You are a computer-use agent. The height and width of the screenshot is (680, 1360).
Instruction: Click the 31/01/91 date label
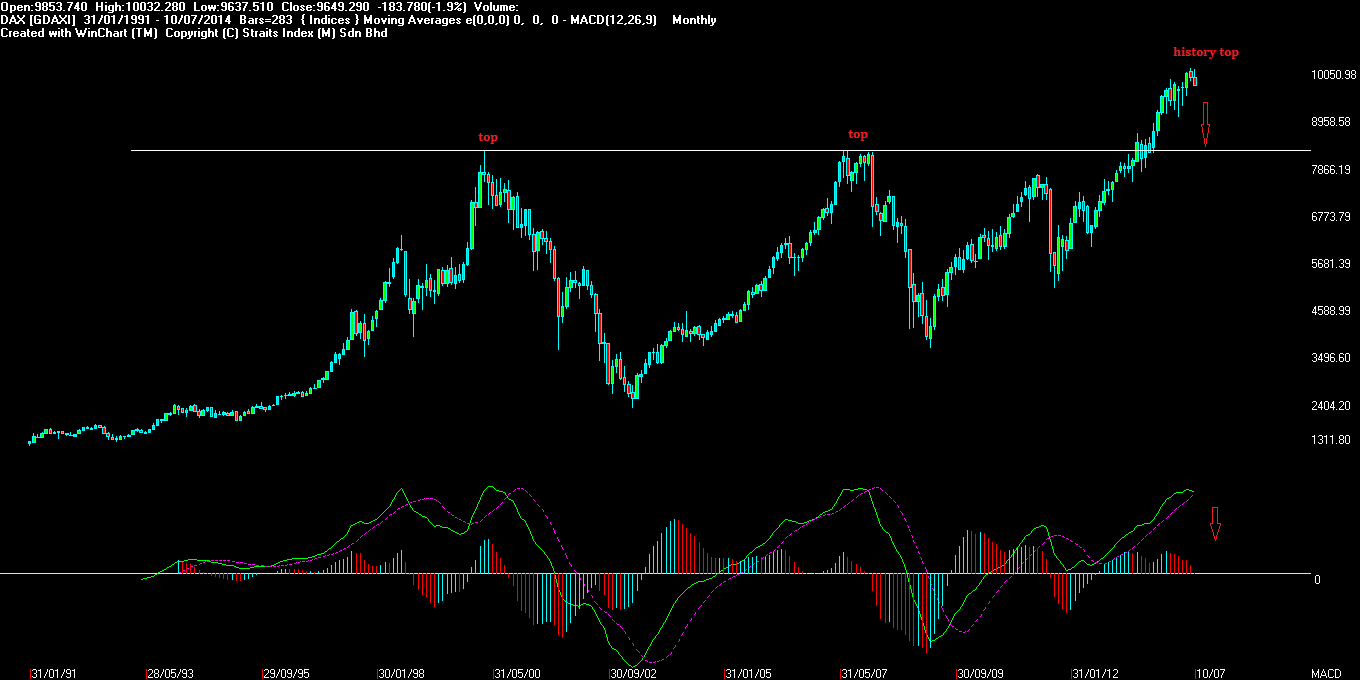pyautogui.click(x=54, y=673)
